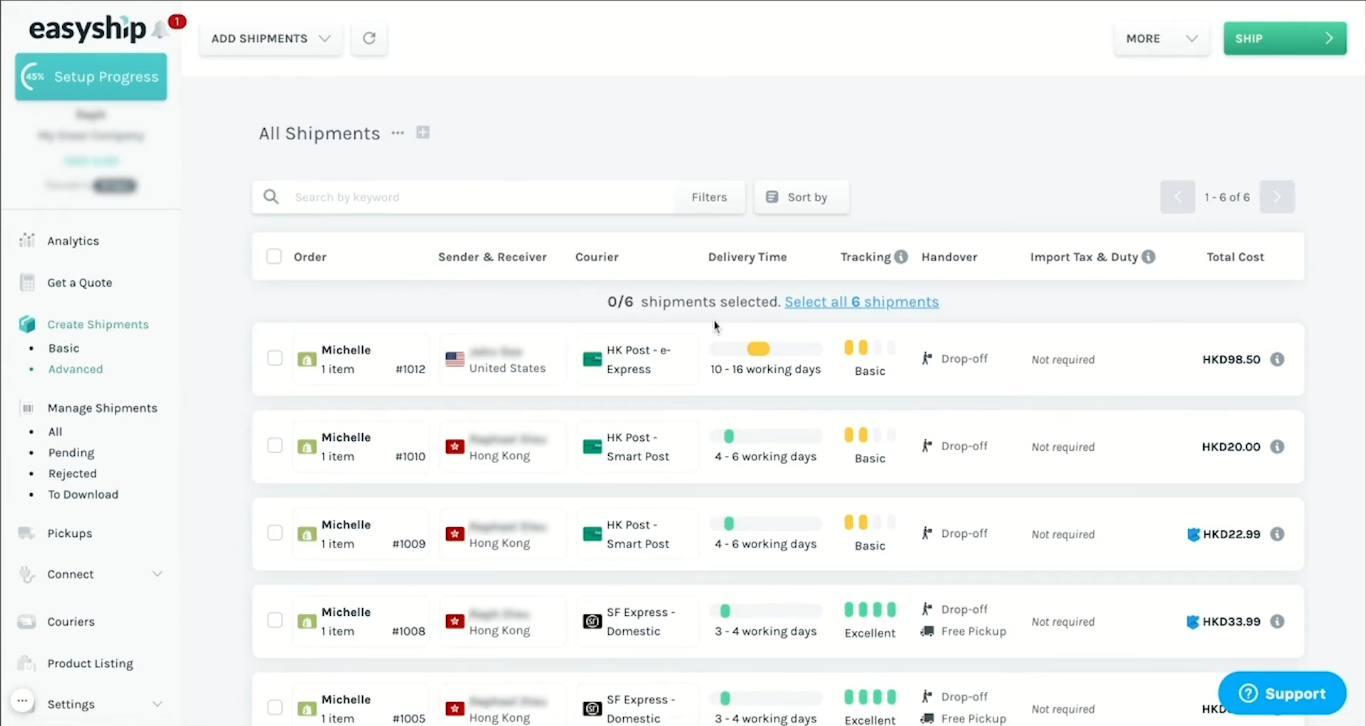Open Advanced under Create Shipments
This screenshot has height=726, width=1366.
point(75,369)
